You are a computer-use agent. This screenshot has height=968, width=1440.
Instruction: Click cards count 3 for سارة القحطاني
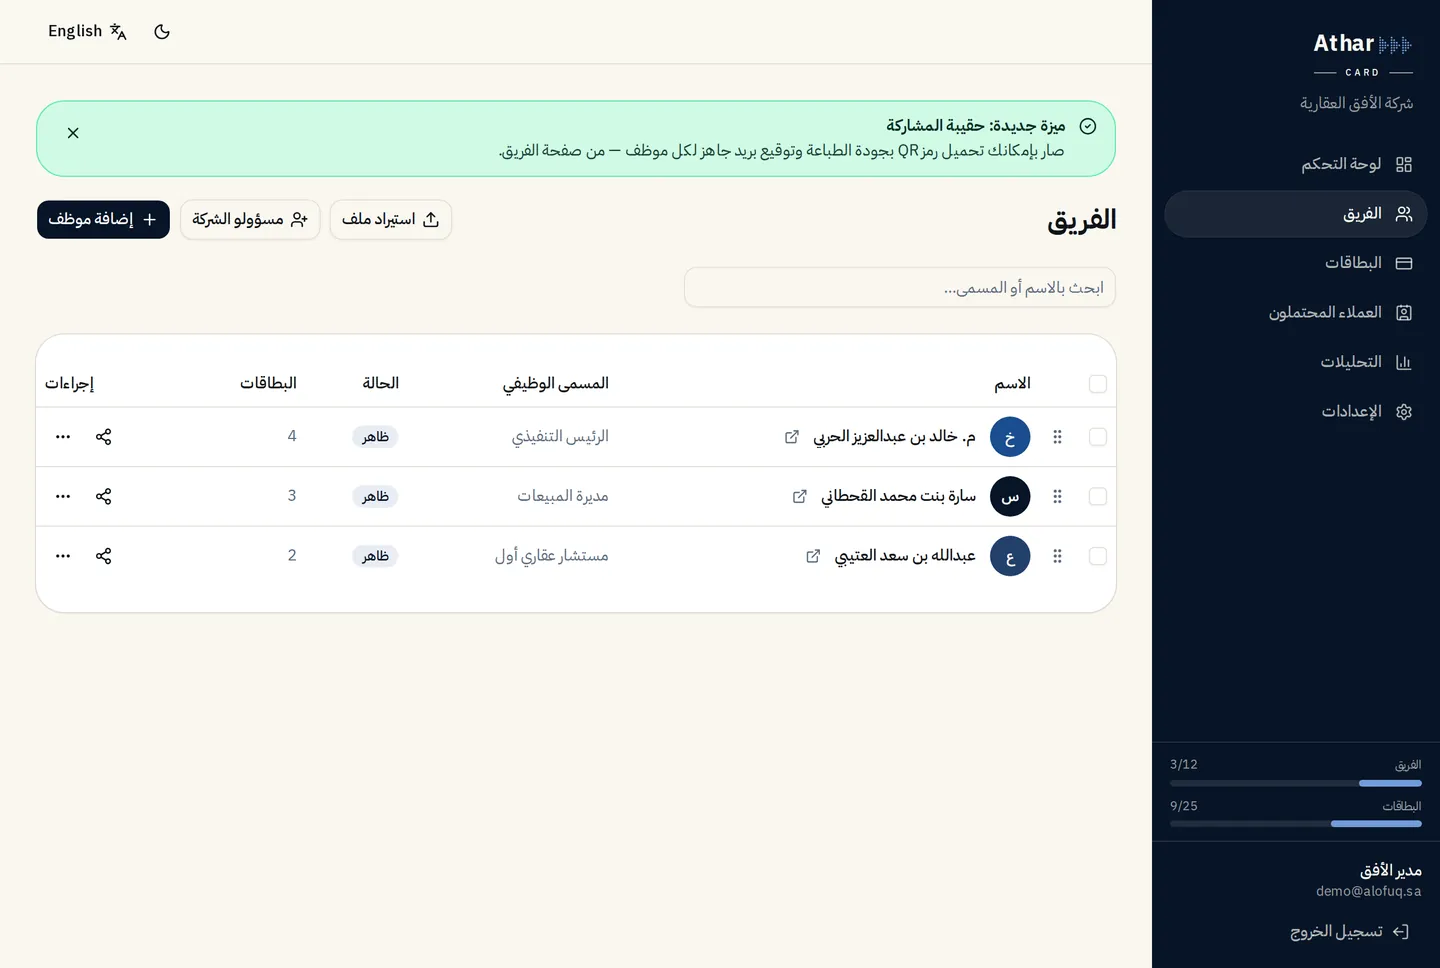[292, 496]
